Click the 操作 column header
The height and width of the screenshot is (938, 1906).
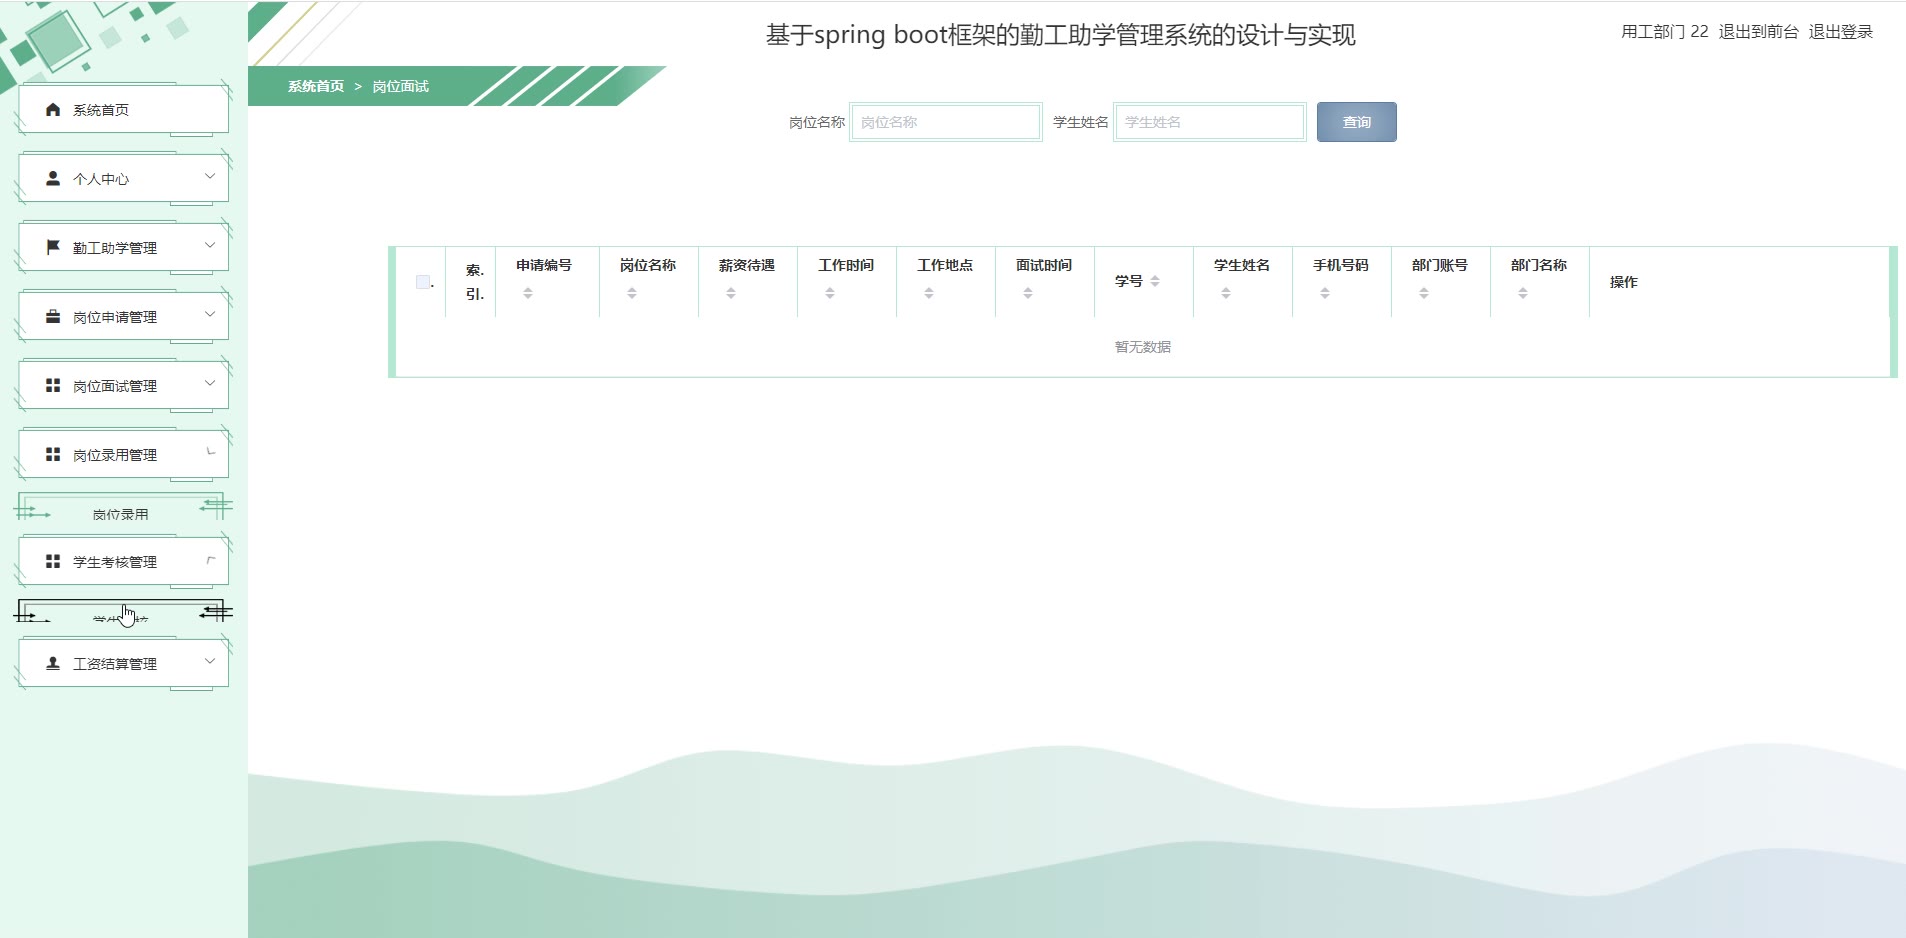point(1623,282)
